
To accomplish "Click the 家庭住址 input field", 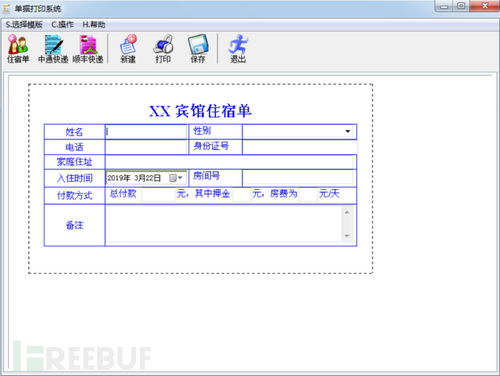I will [230, 162].
